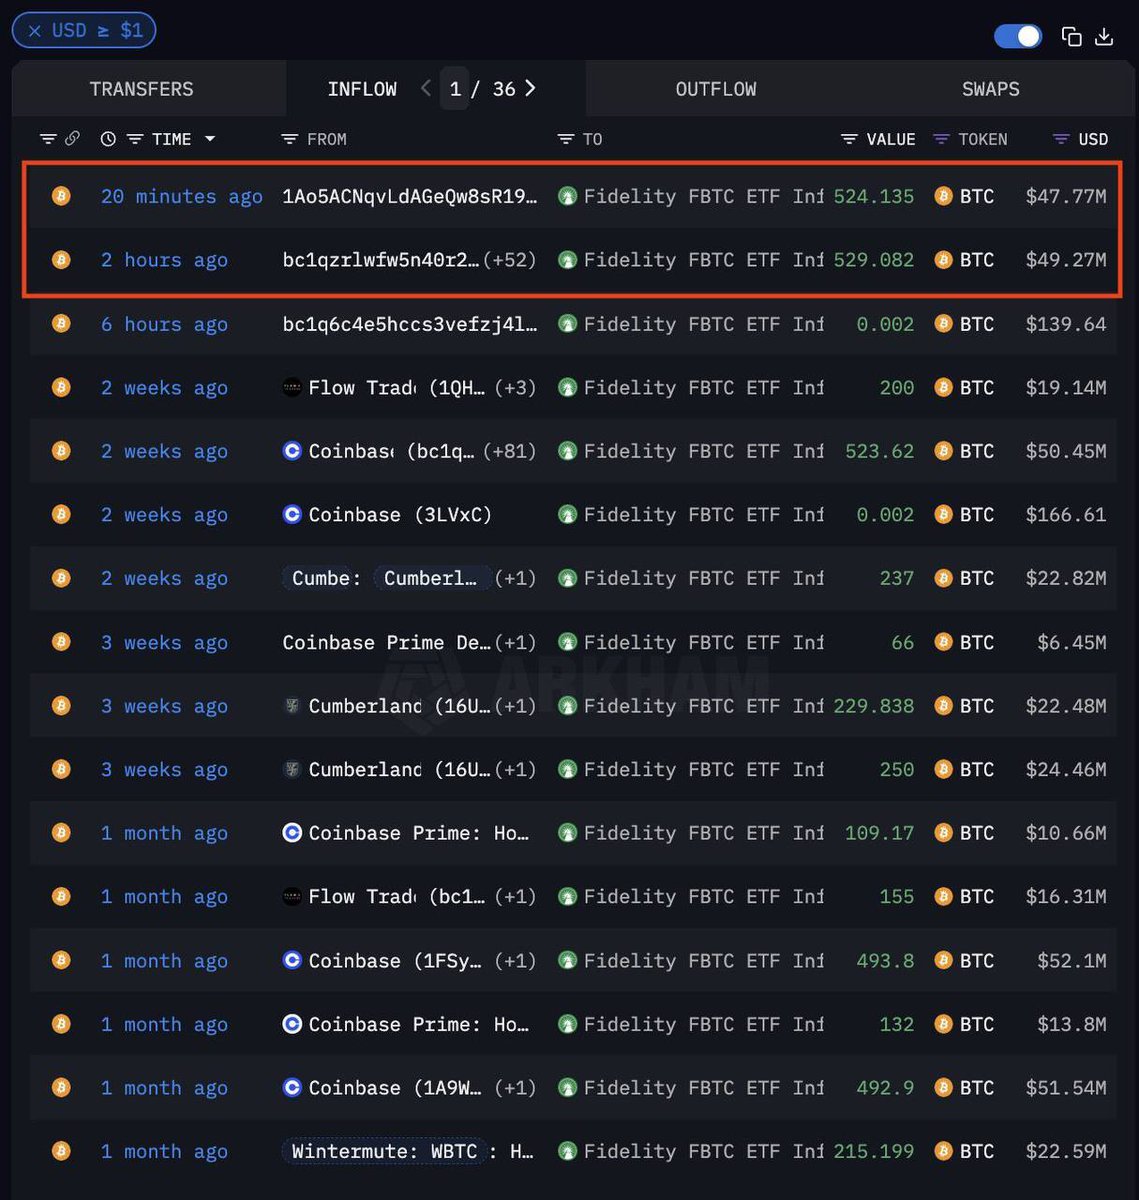Expand the (+52) senders badge
The height and width of the screenshot is (1200, 1139).
point(509,260)
